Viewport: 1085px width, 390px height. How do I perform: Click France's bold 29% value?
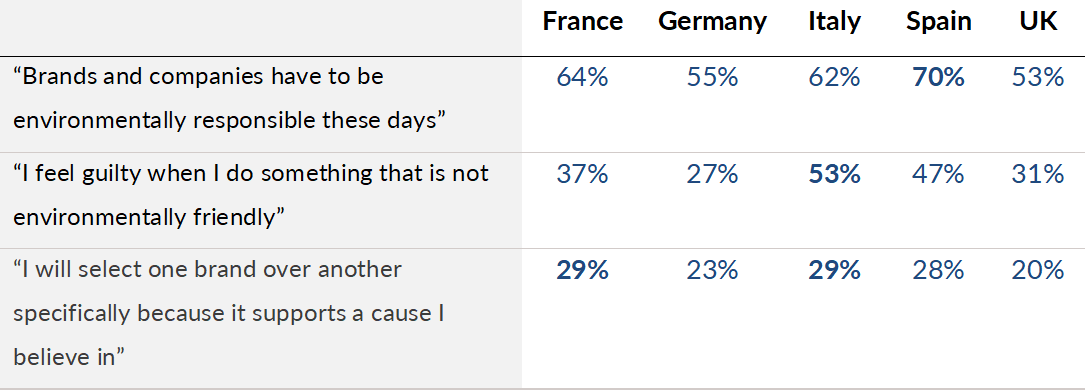(x=583, y=270)
